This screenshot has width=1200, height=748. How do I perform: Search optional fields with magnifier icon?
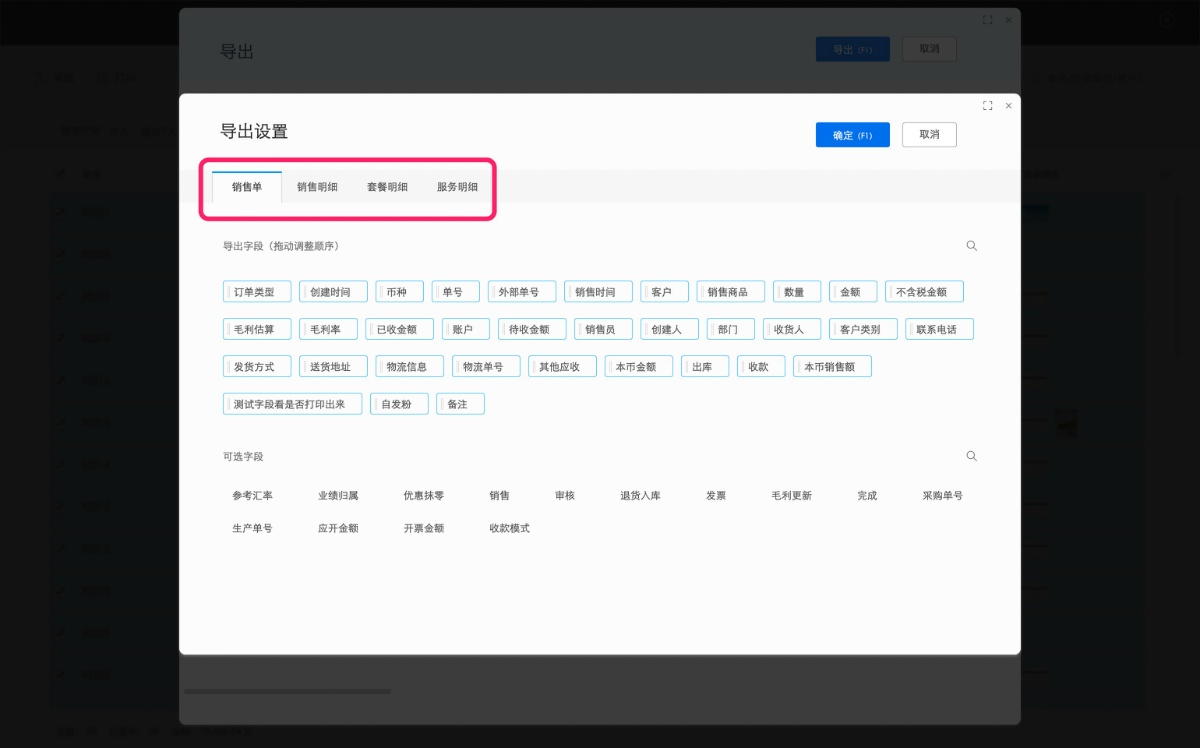[971, 456]
